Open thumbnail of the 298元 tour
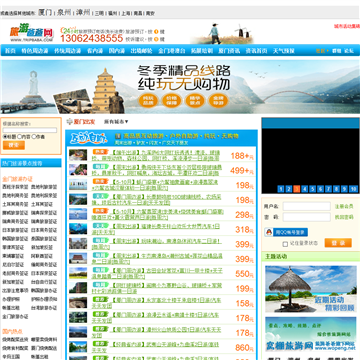The width and height of the screenshot is (360, 360). point(78,214)
